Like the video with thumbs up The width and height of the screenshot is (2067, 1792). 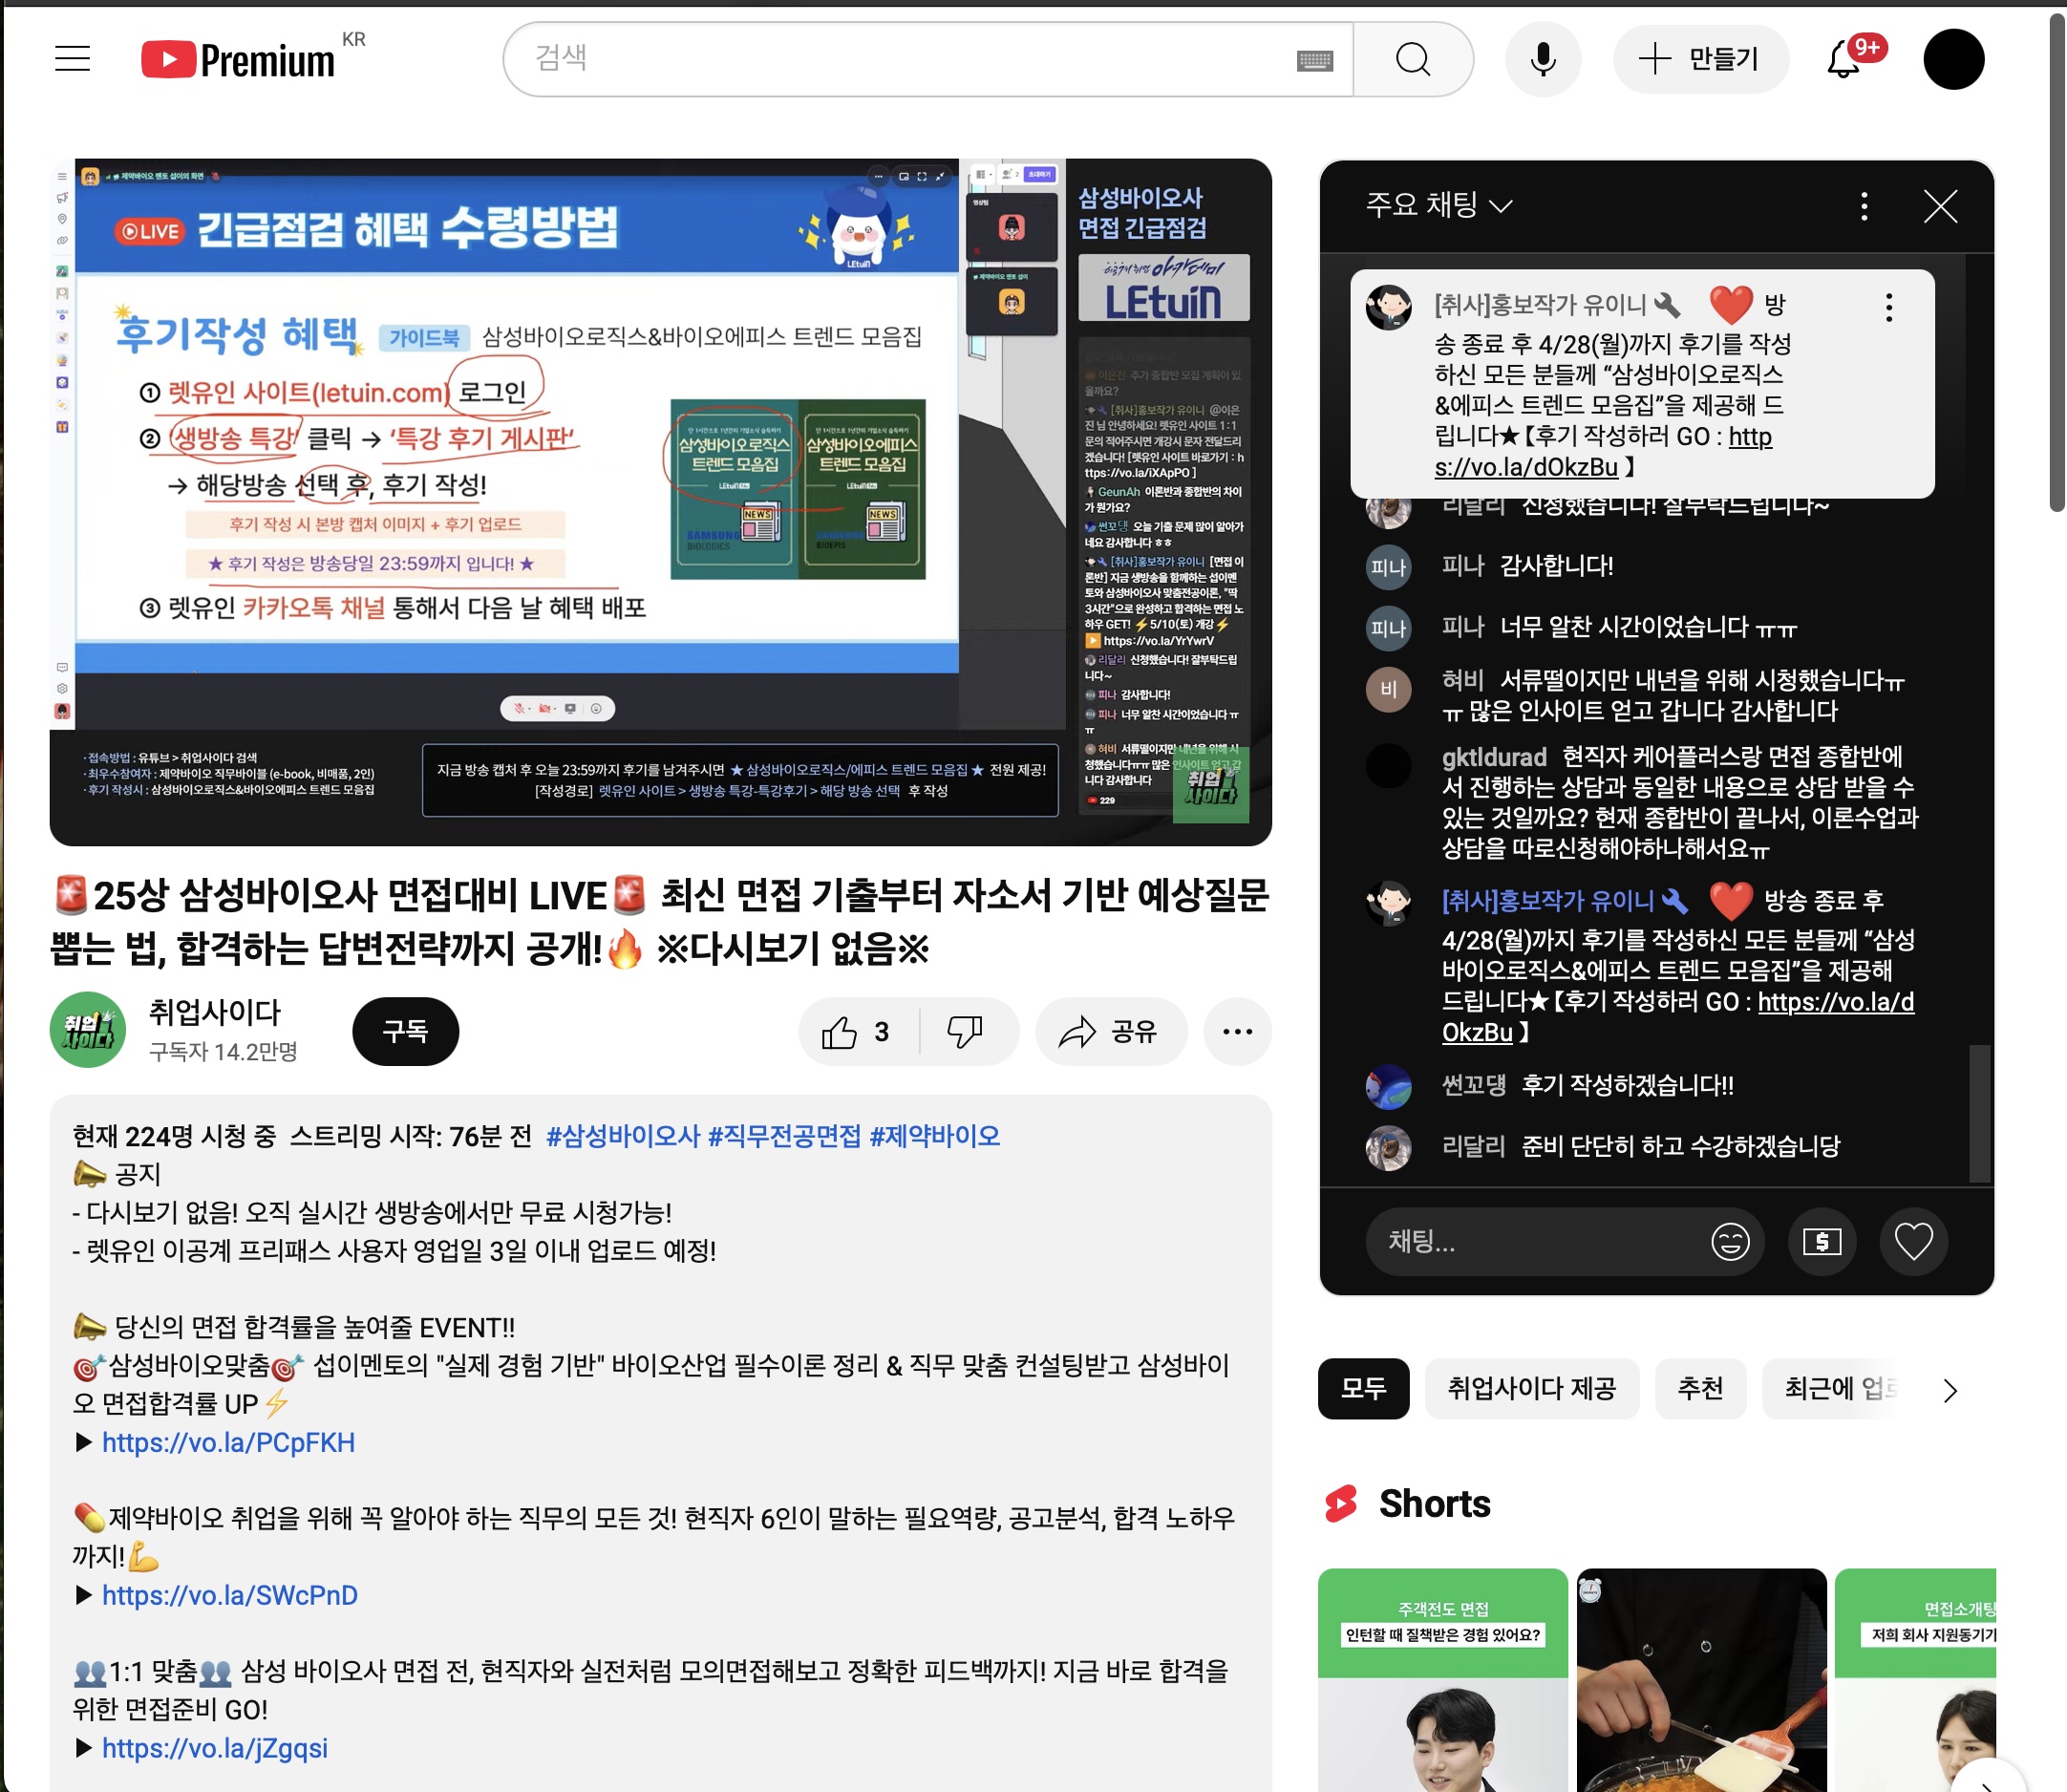[856, 1032]
